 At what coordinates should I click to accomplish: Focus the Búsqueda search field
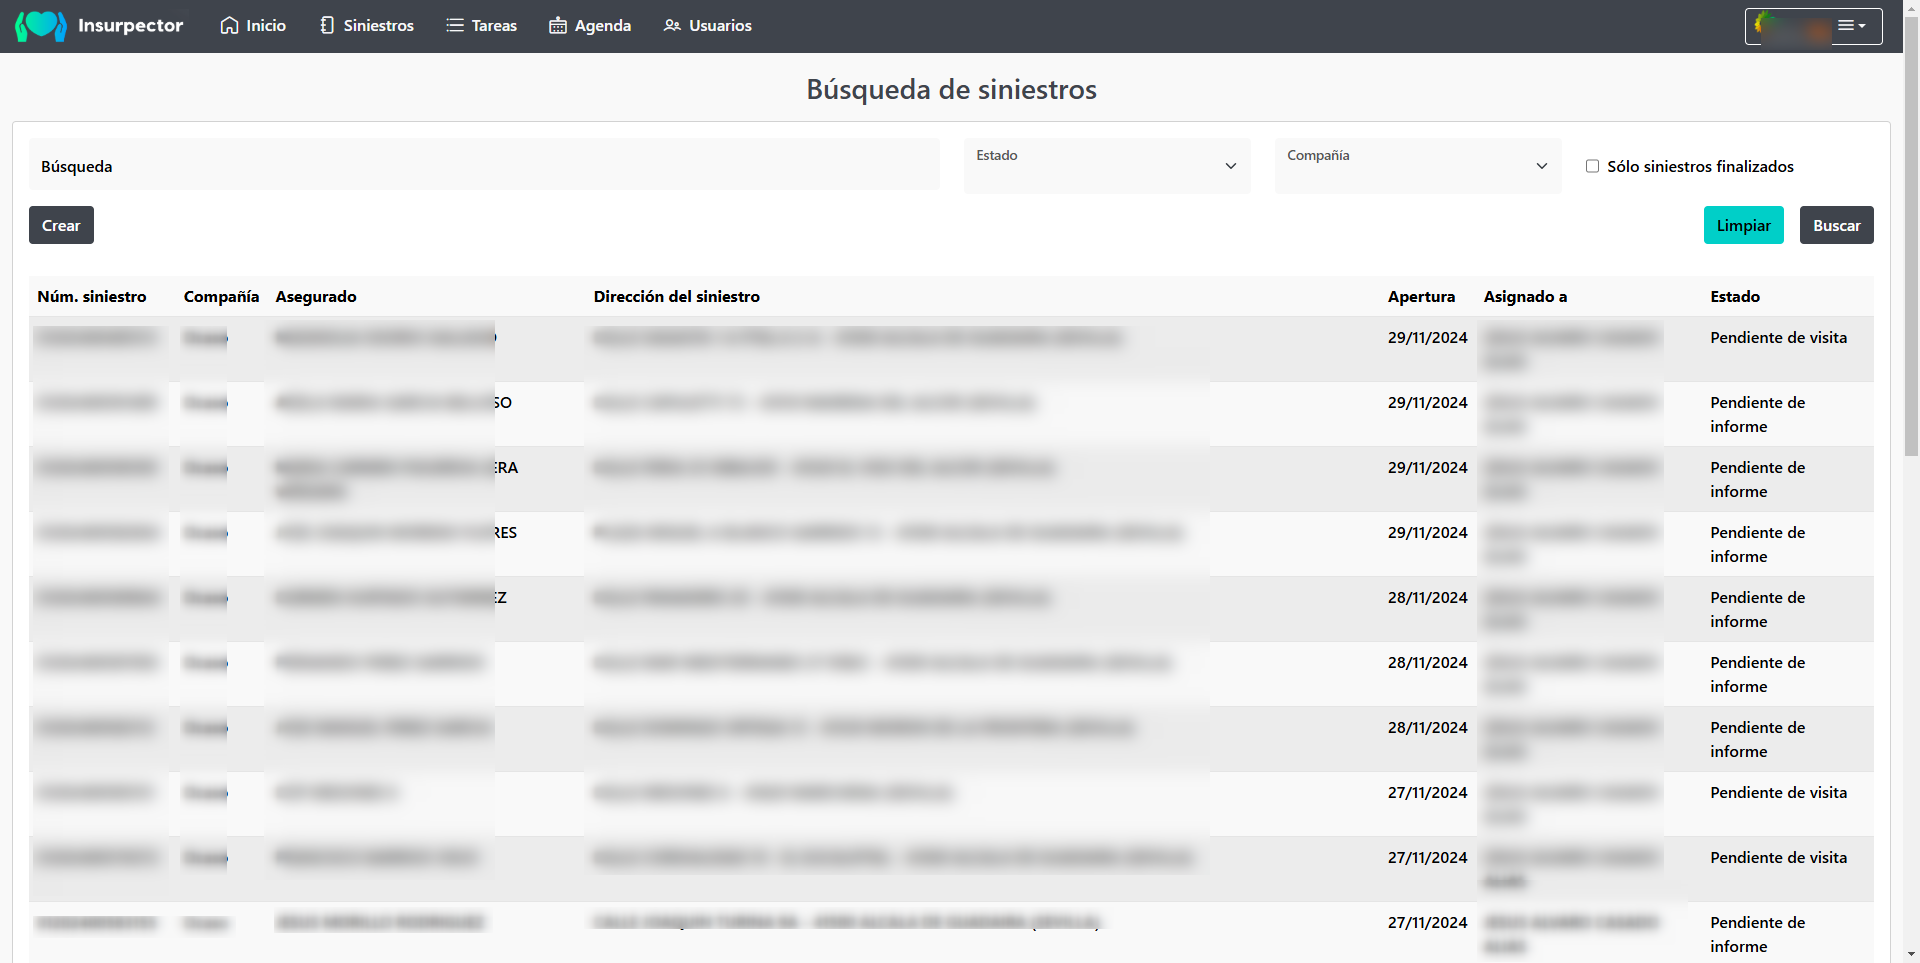(x=484, y=166)
